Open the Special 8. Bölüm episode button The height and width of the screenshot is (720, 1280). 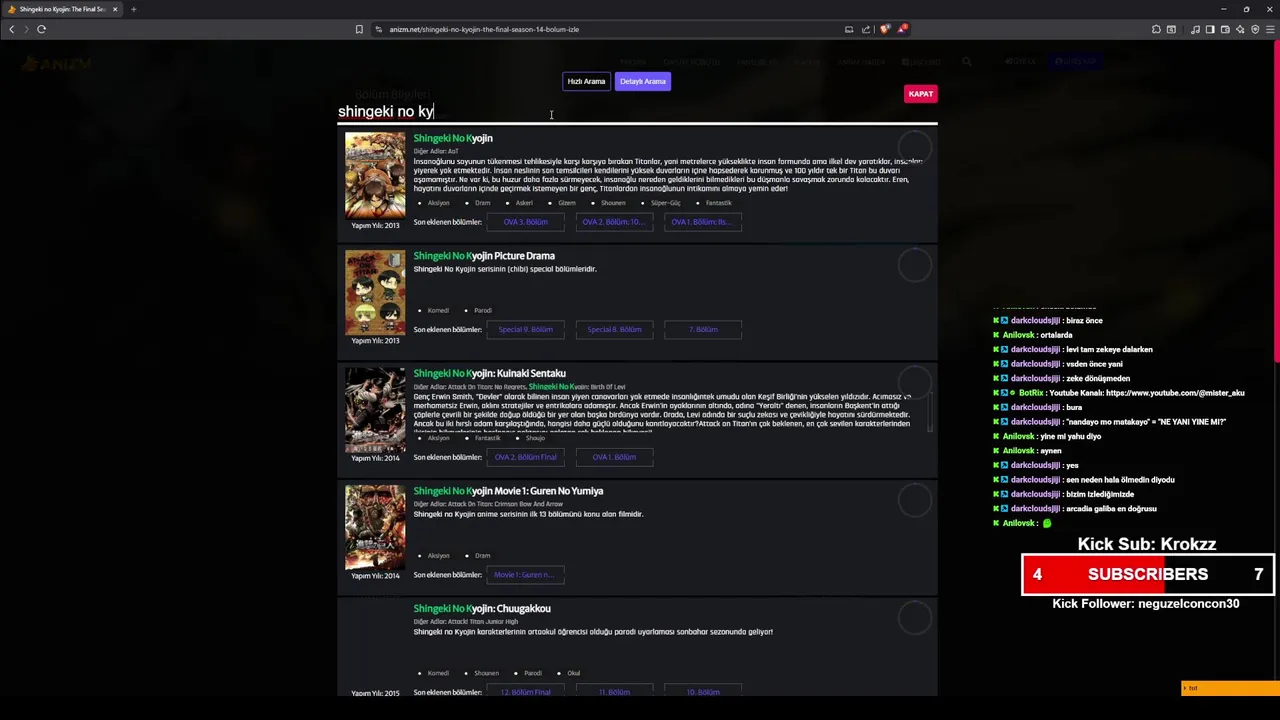coord(614,329)
